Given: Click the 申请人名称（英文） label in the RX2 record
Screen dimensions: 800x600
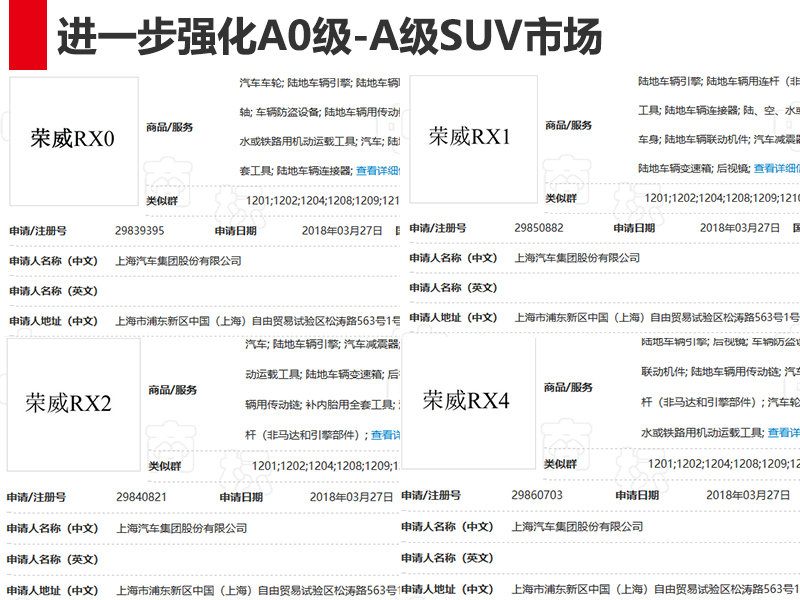Looking at the screenshot, I should (x=52, y=559).
